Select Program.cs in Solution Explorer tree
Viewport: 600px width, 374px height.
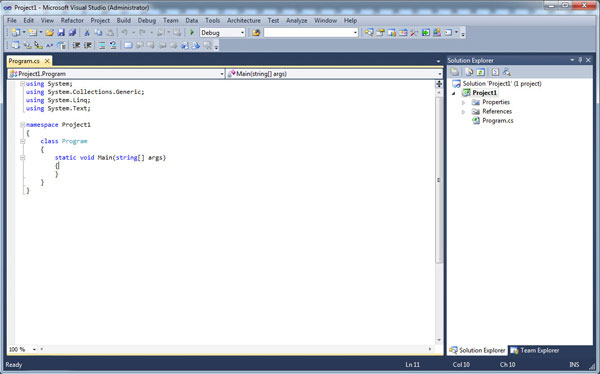point(498,121)
